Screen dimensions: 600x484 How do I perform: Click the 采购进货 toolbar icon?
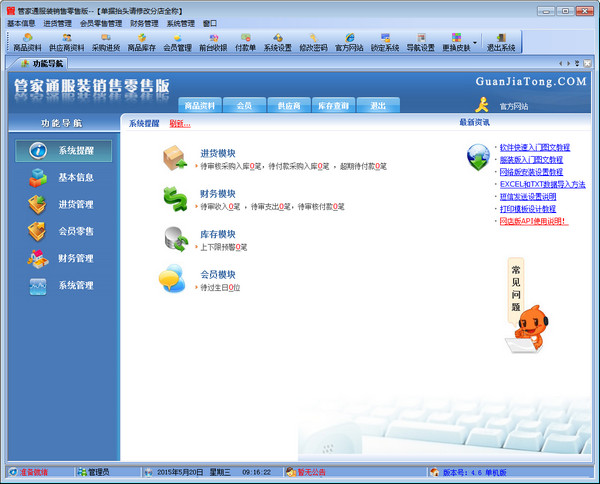coord(105,42)
